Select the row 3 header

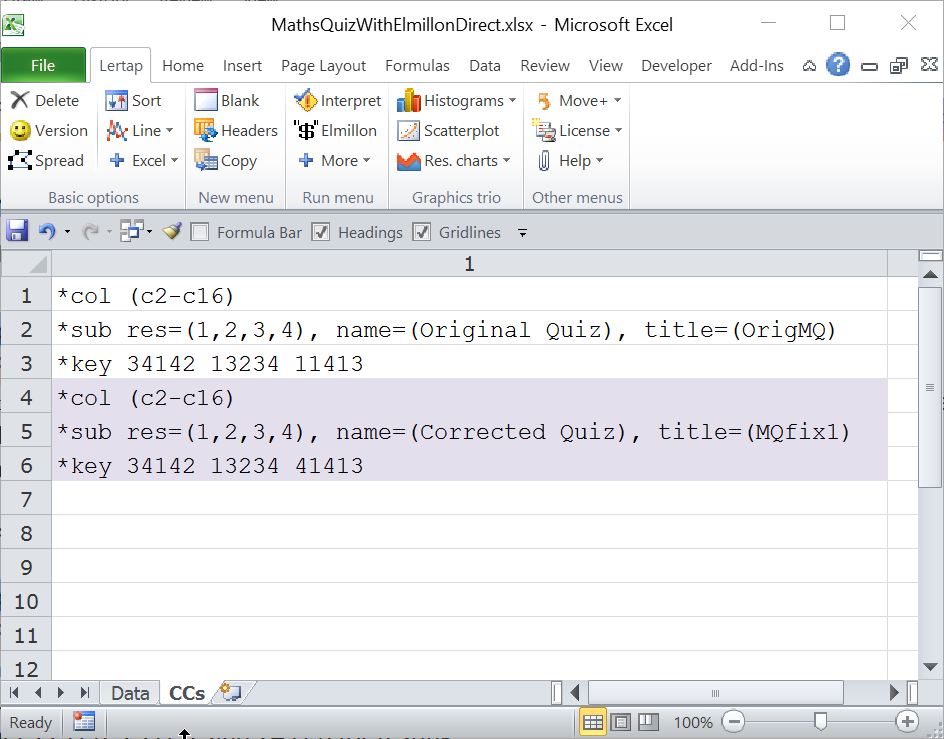(26, 363)
